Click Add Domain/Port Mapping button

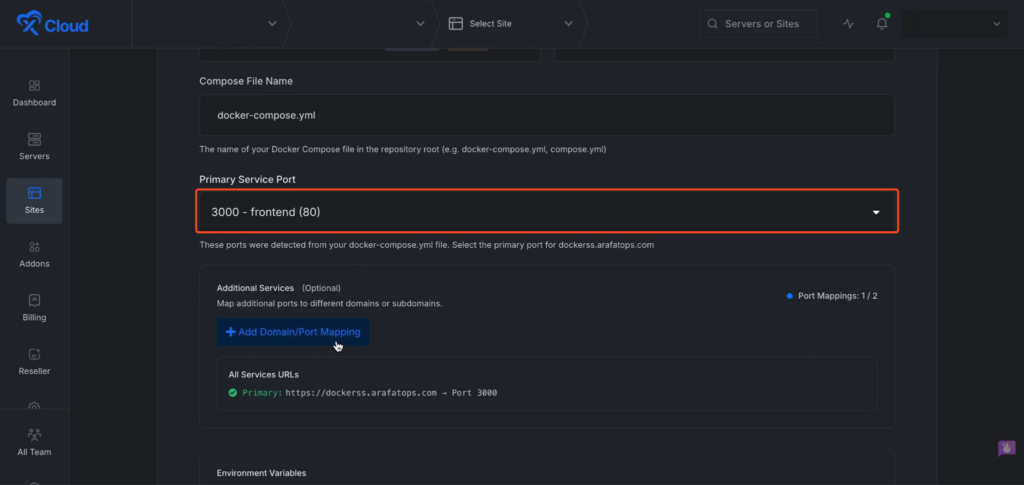tap(293, 332)
